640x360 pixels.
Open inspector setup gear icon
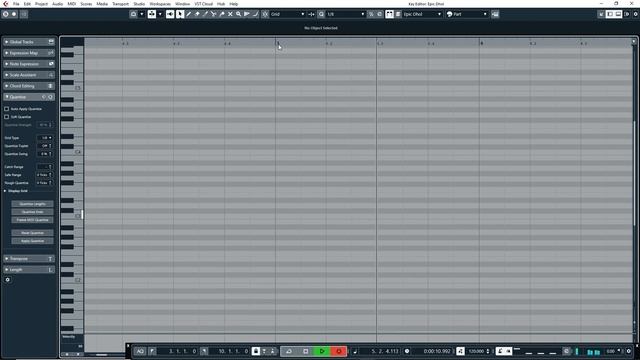tap(7, 280)
